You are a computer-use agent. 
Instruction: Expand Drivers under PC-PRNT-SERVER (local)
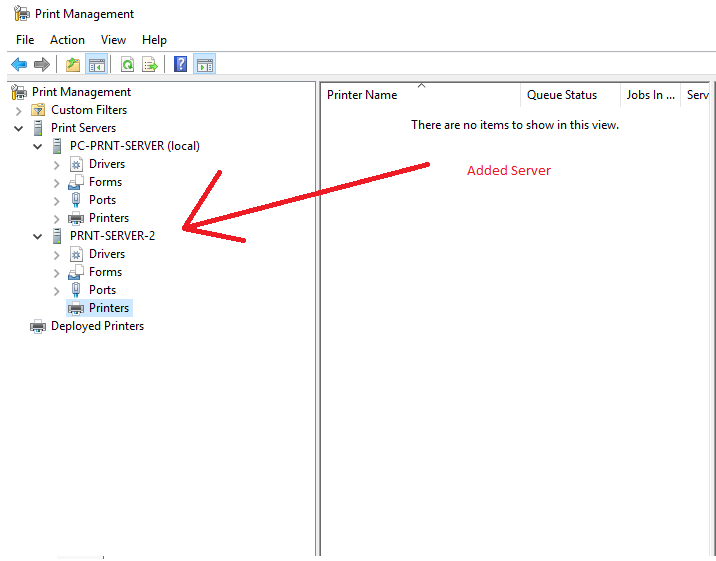(57, 165)
